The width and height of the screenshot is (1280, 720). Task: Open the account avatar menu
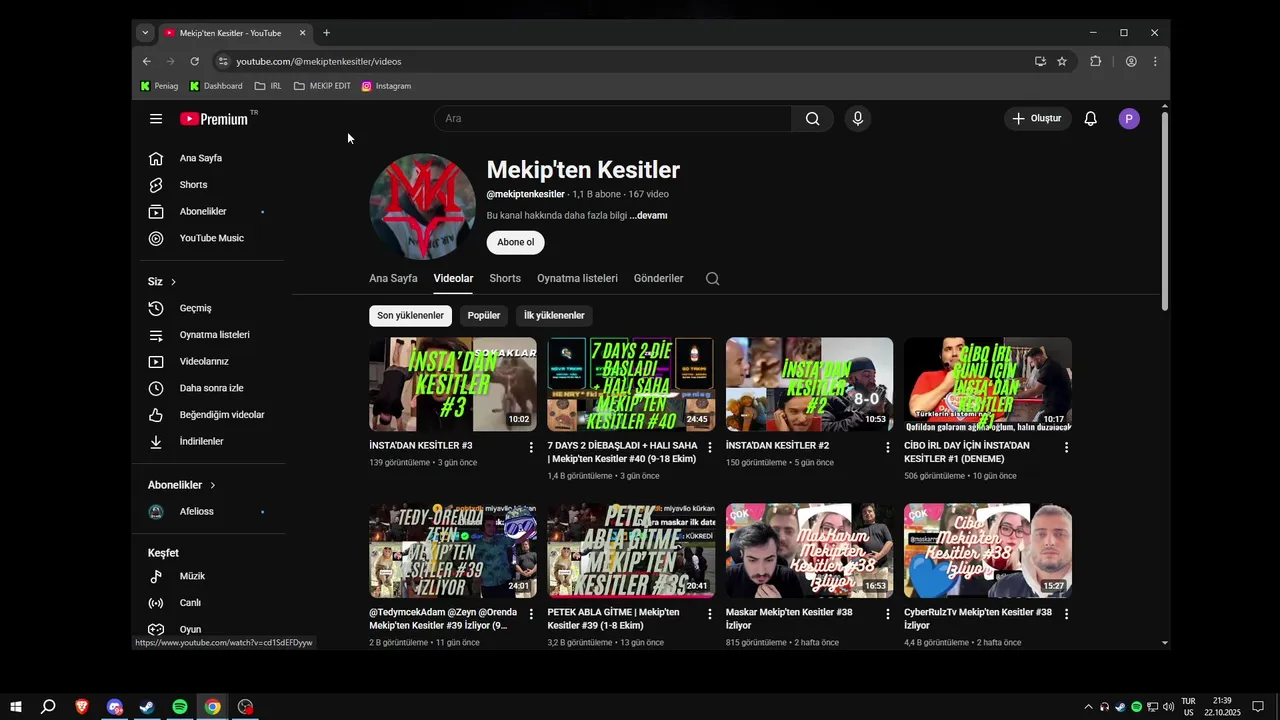coord(1129,119)
